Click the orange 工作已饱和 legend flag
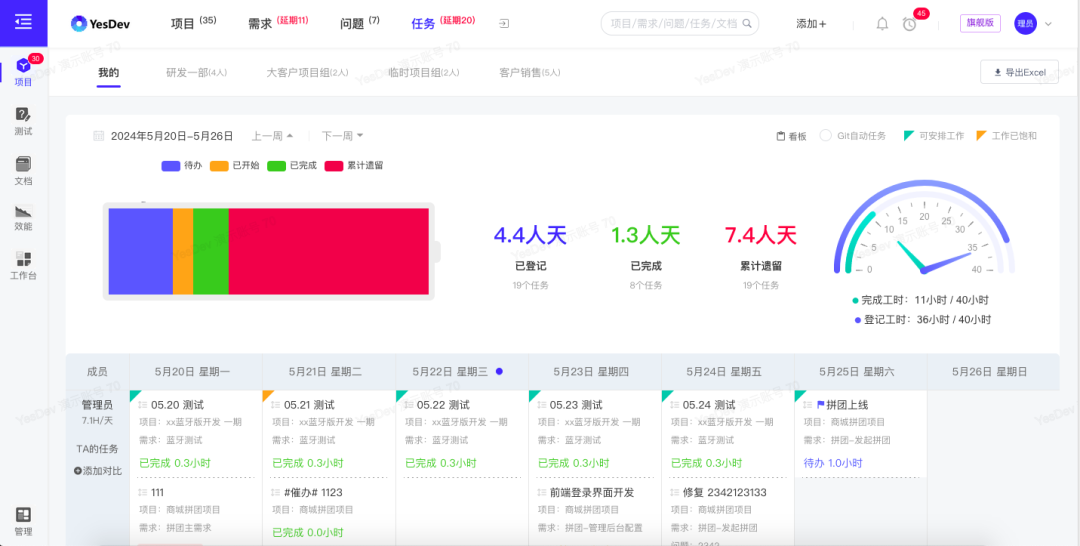 (x=981, y=135)
